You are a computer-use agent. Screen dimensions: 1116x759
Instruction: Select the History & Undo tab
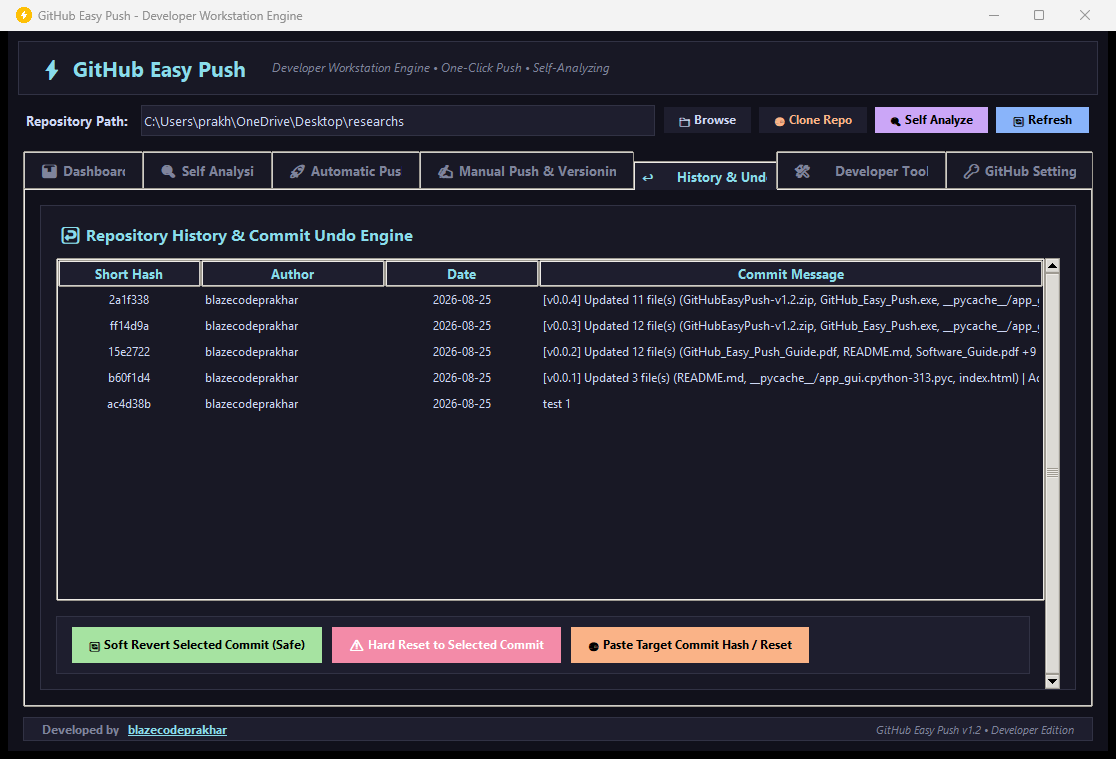705,177
